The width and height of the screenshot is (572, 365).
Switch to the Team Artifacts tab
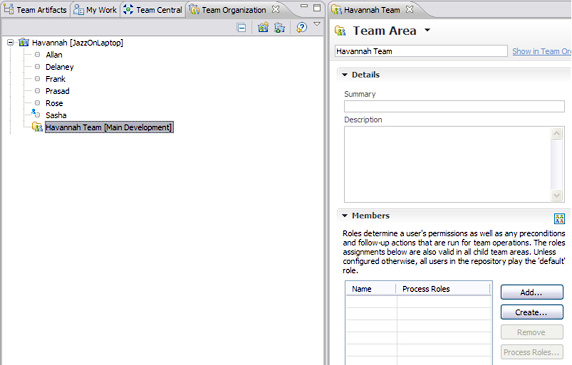point(35,9)
